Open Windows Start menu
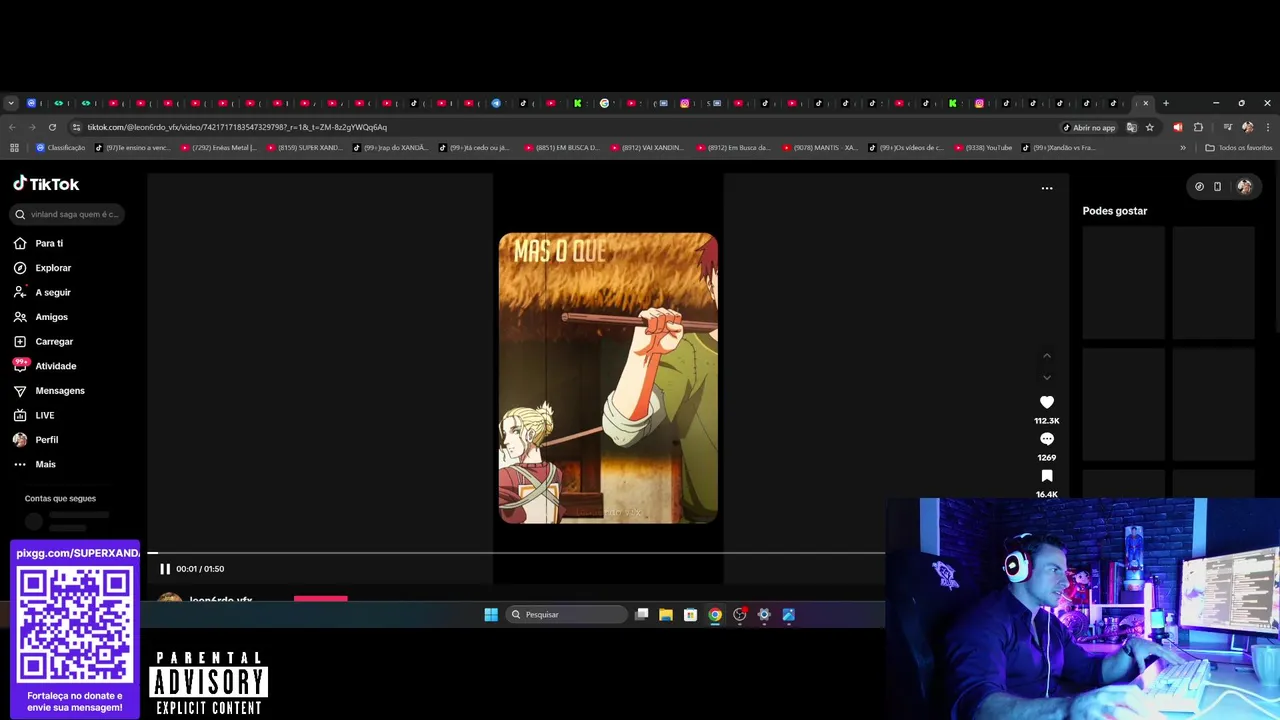Image resolution: width=1280 pixels, height=720 pixels. point(491,615)
